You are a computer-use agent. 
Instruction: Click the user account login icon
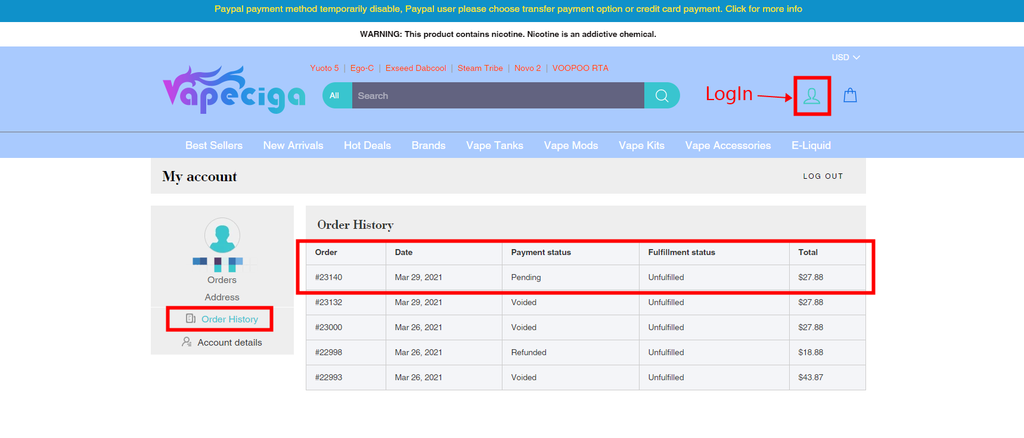(812, 96)
